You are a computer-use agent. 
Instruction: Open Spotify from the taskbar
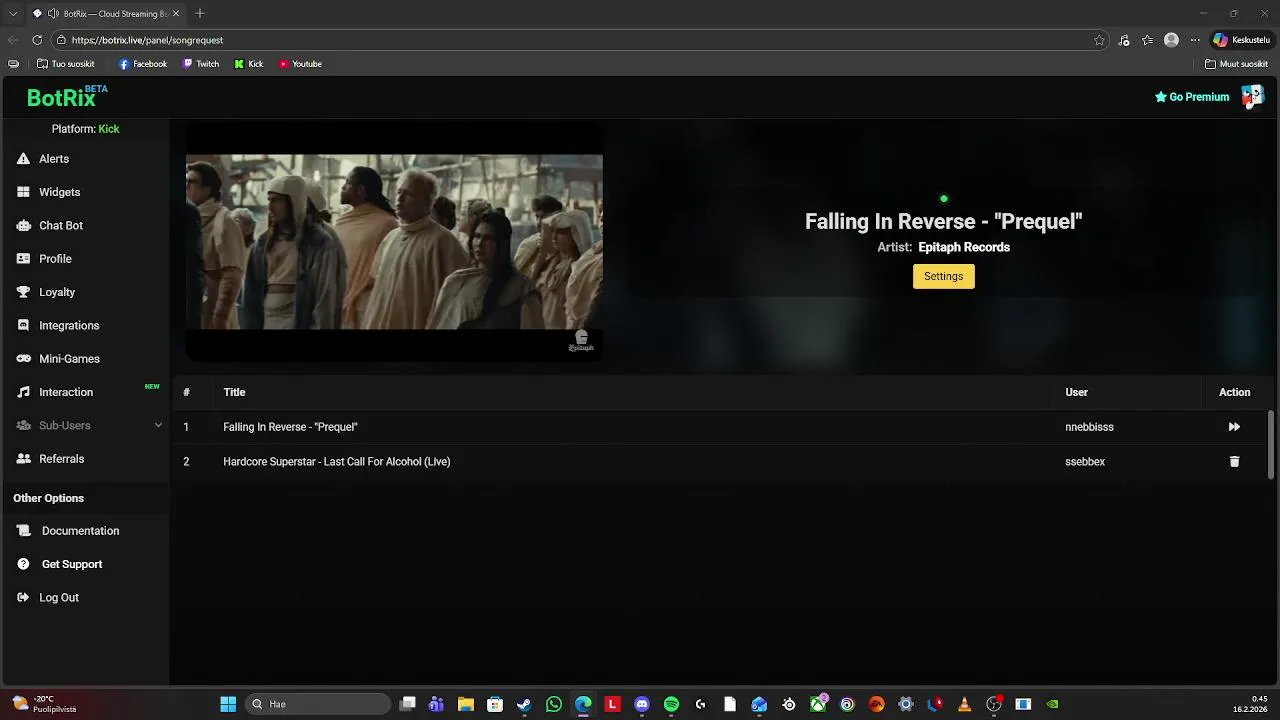coord(671,704)
